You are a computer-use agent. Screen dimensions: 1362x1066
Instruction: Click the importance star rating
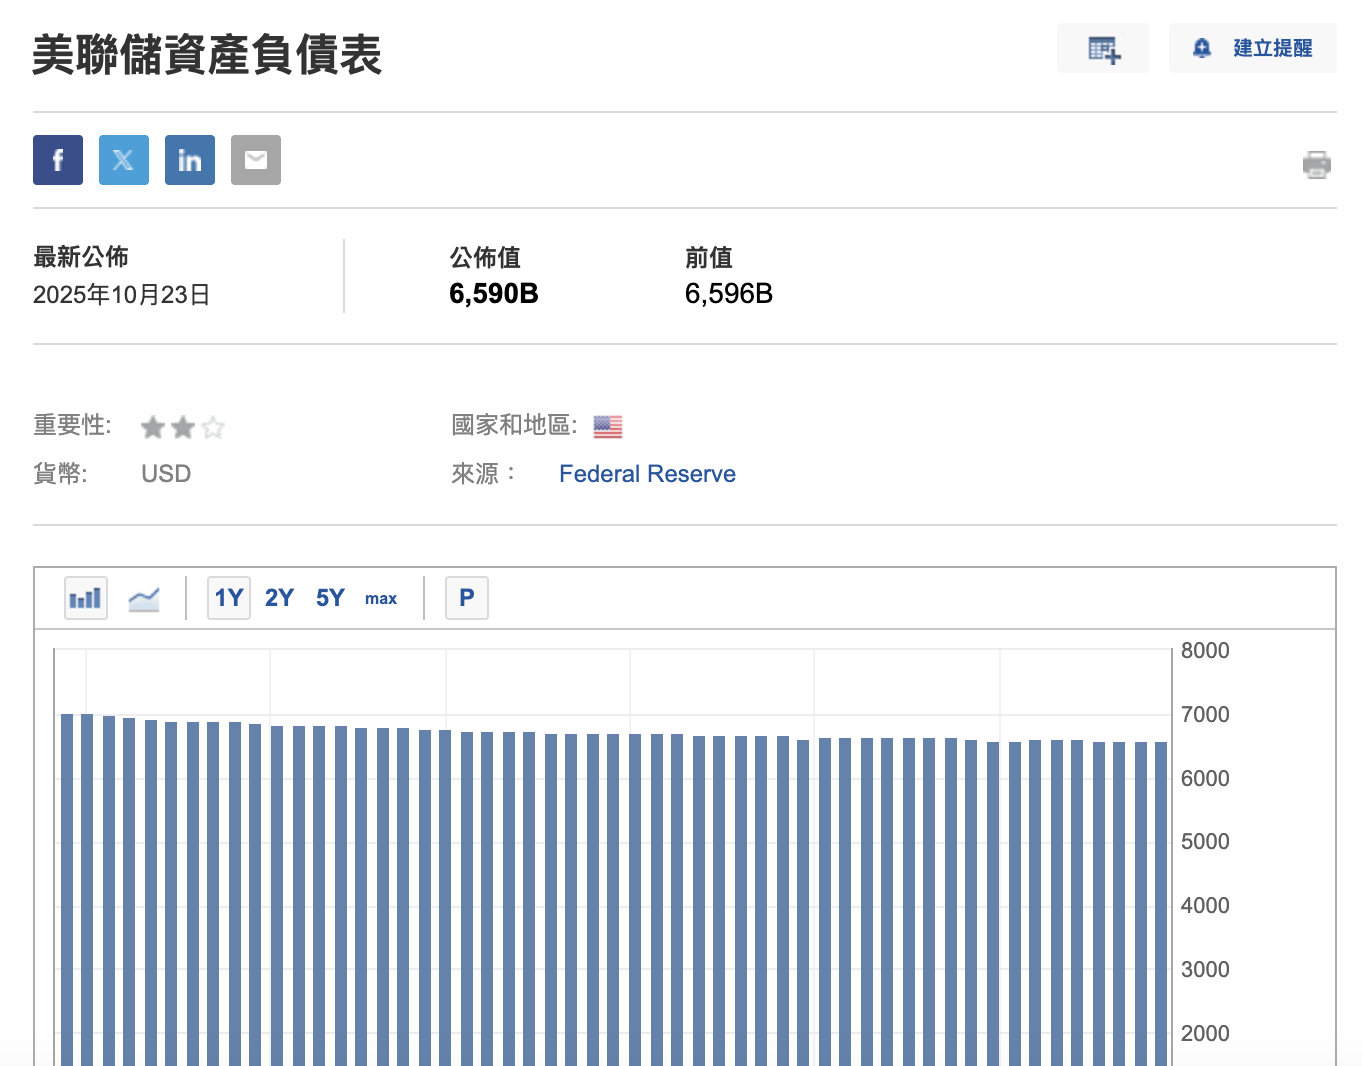tap(183, 428)
